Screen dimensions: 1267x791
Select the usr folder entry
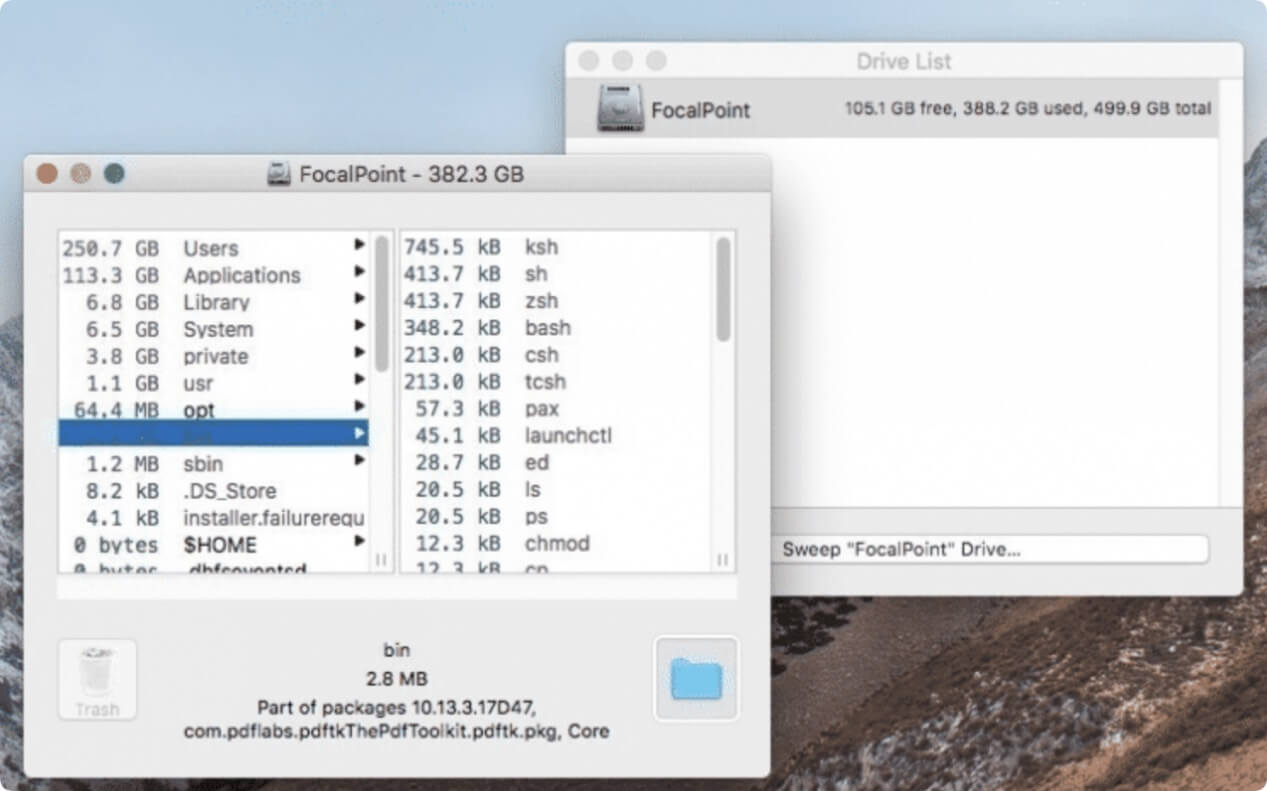198,384
